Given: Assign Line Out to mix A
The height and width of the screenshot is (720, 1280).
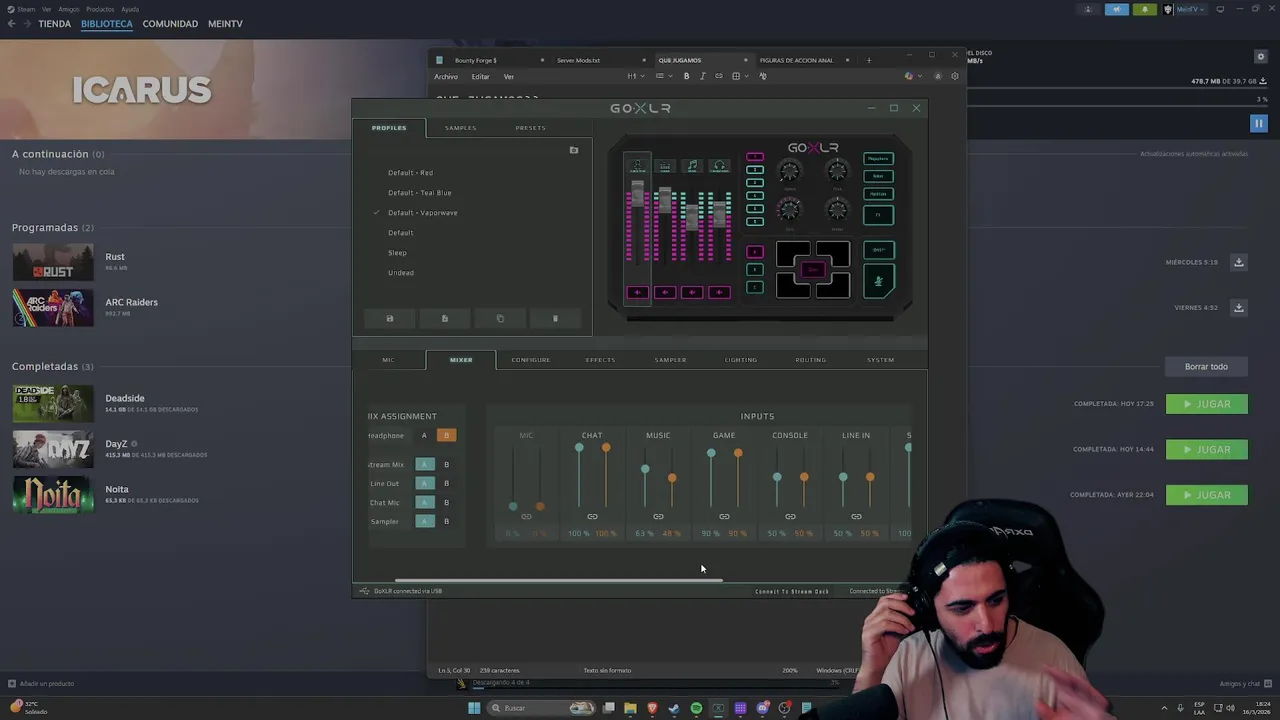Looking at the screenshot, I should click(424, 483).
